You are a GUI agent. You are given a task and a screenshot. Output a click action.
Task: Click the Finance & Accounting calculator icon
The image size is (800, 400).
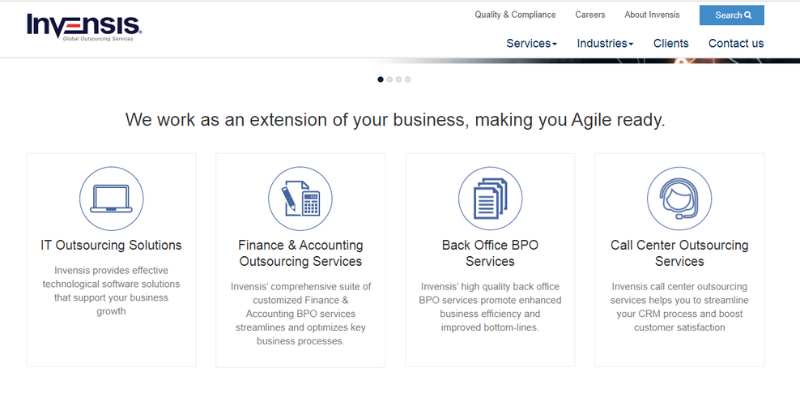[300, 199]
